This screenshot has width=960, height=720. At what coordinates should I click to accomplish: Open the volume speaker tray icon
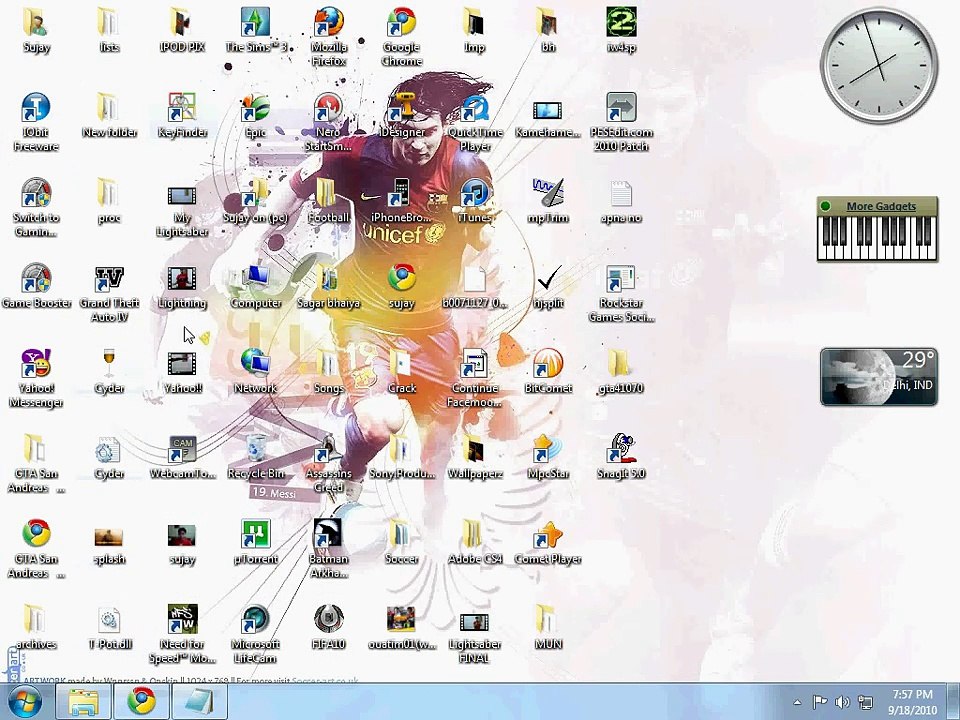(842, 702)
